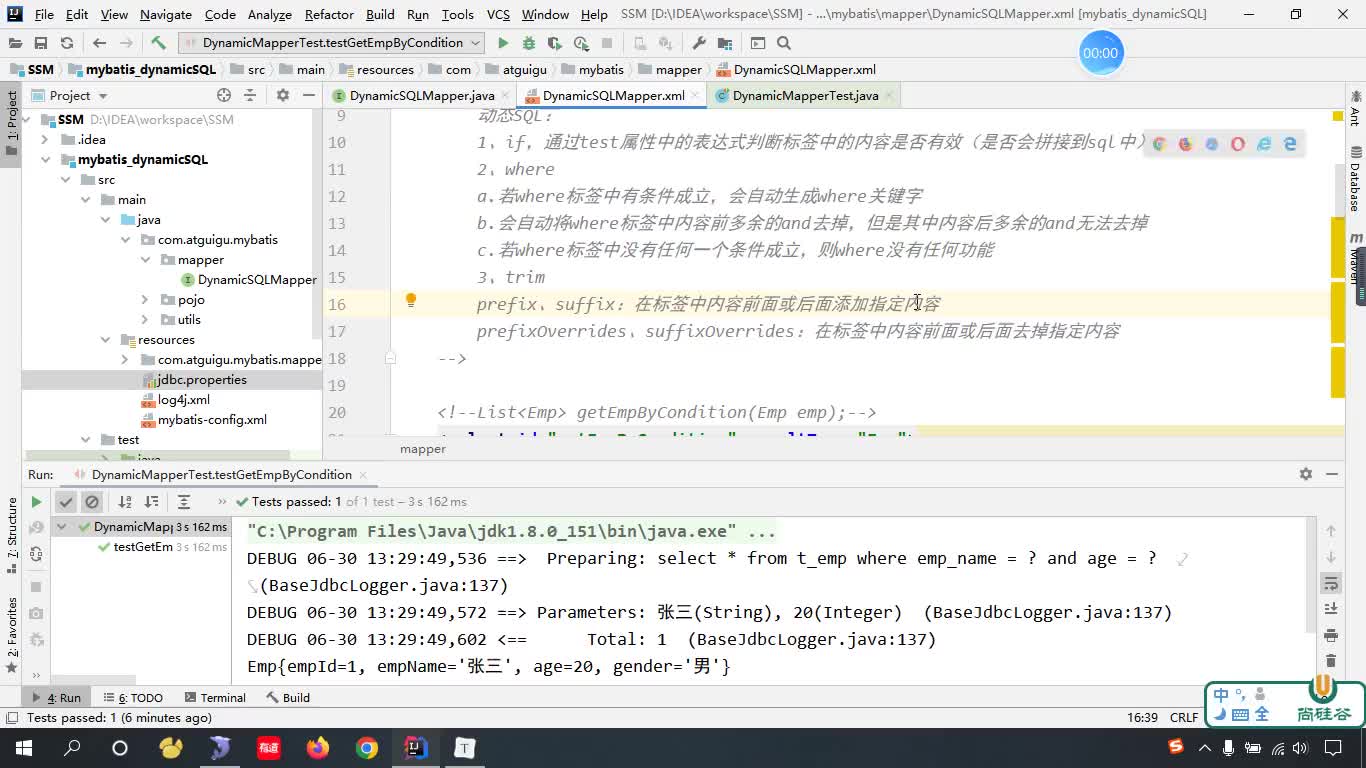Open the Terminal tool window
1366x768 pixels.
click(214, 698)
